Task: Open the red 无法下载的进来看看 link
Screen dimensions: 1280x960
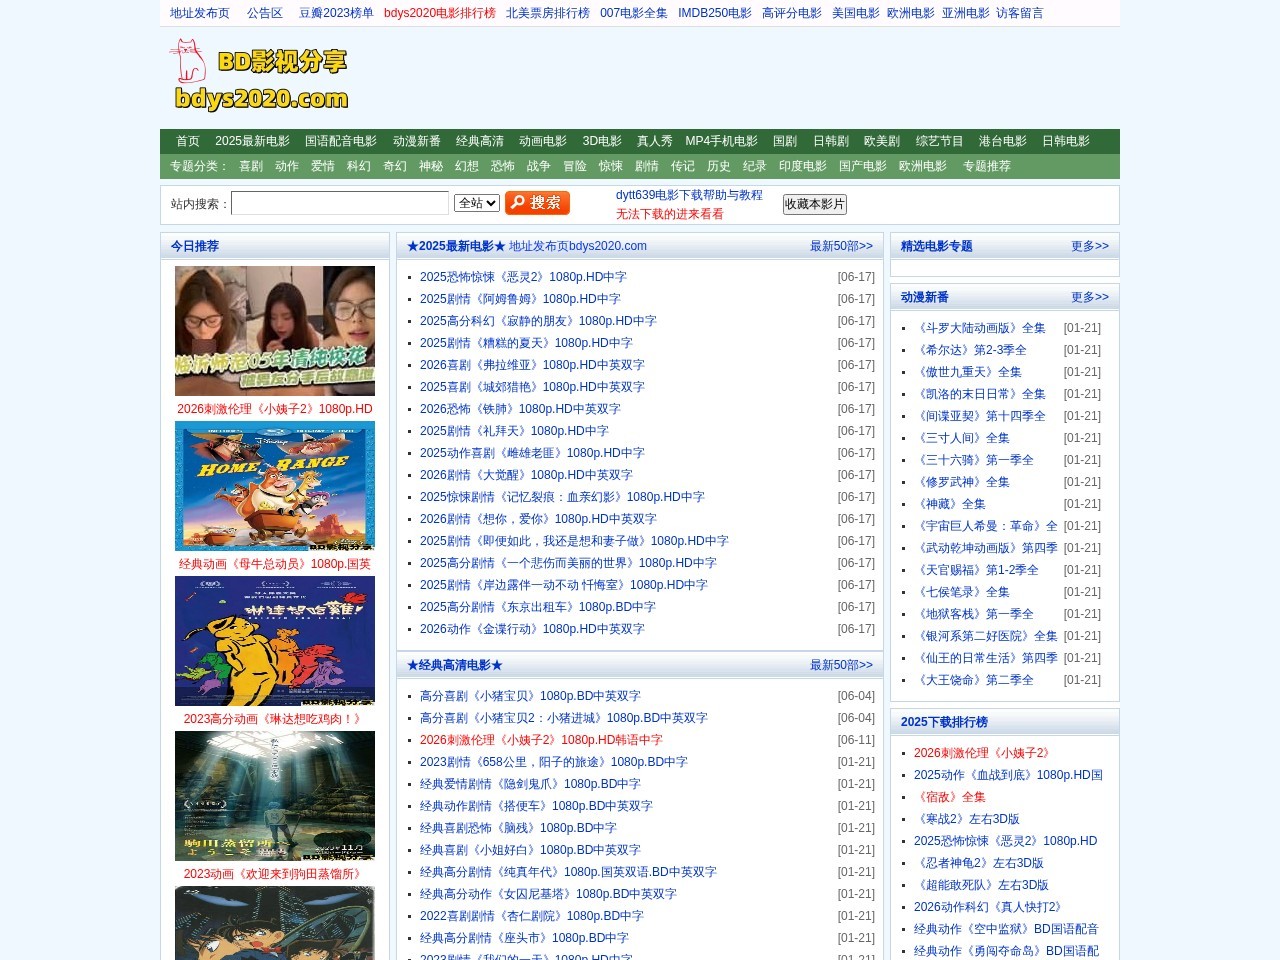Action: point(670,214)
